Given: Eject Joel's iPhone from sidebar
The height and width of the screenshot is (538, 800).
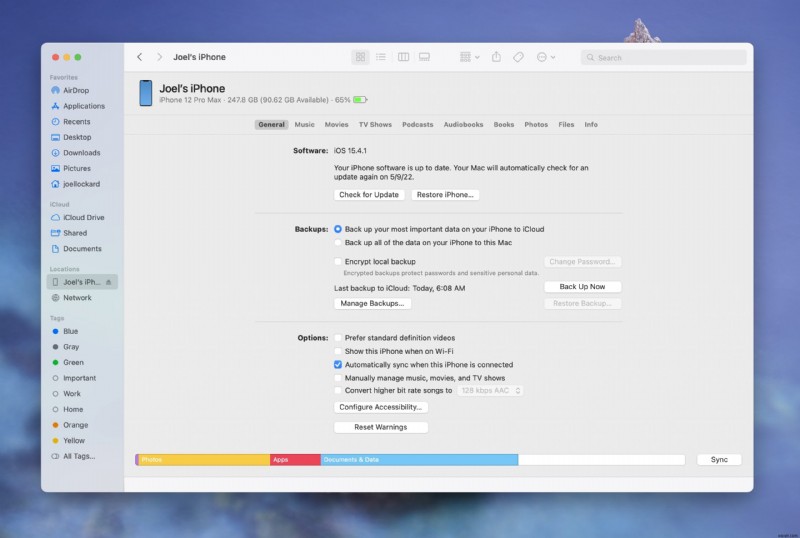Looking at the screenshot, I should pyautogui.click(x=108, y=283).
